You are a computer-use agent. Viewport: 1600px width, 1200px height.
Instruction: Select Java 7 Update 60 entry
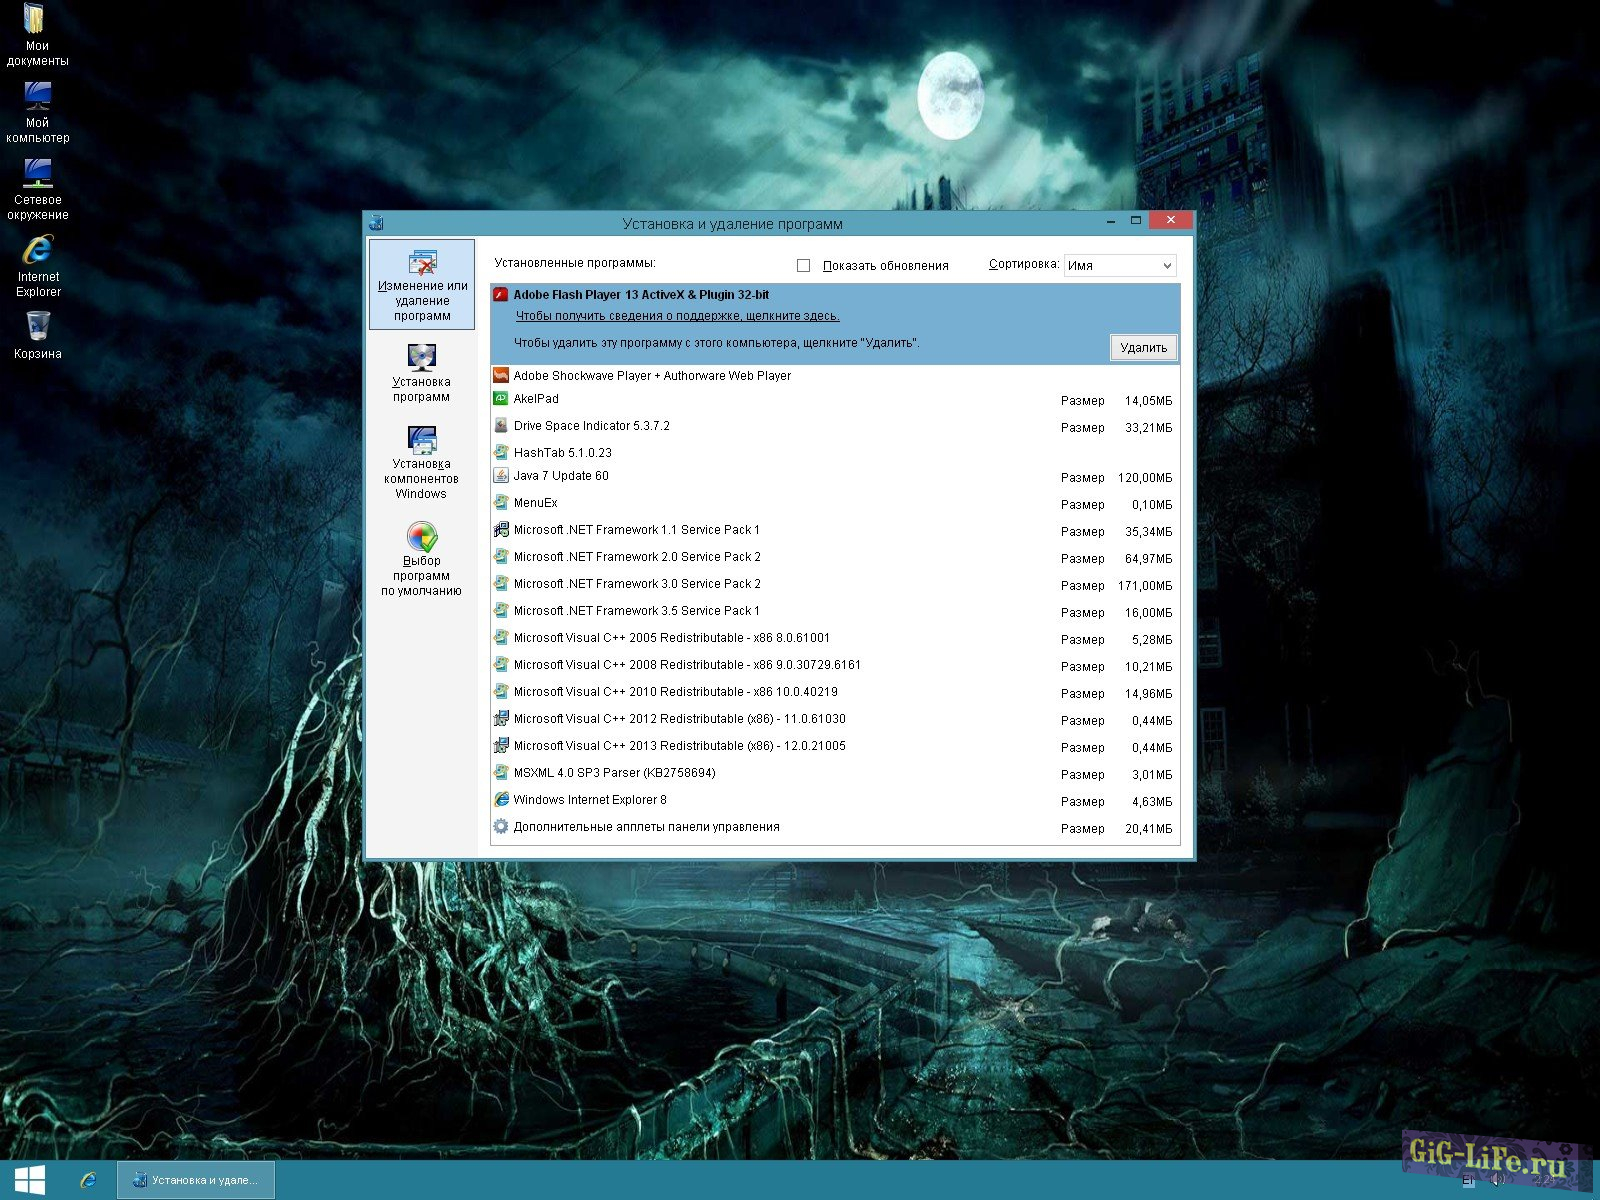561,476
